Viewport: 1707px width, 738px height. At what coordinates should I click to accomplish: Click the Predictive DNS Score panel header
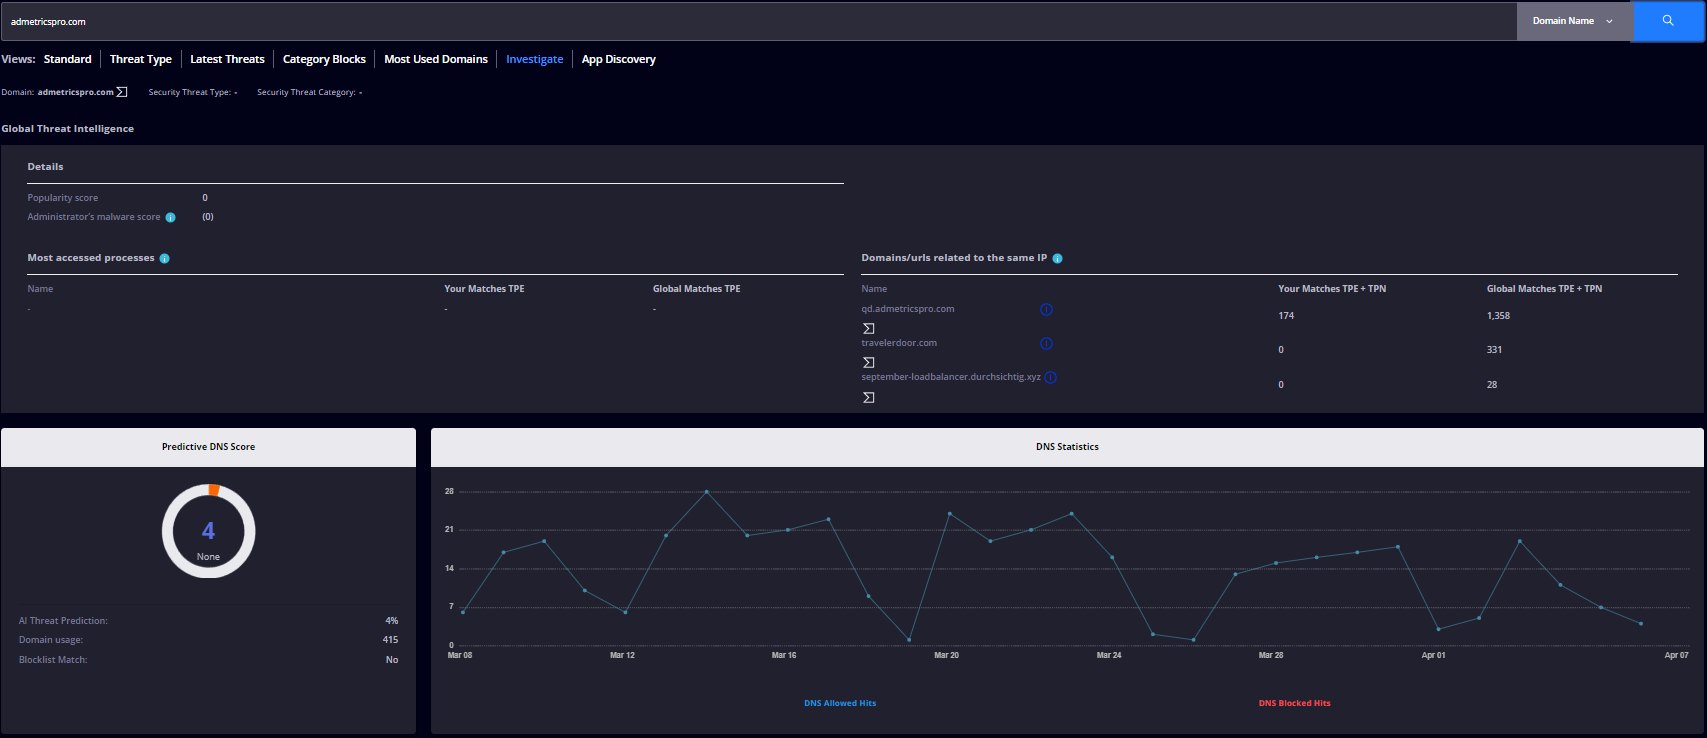pyautogui.click(x=208, y=447)
